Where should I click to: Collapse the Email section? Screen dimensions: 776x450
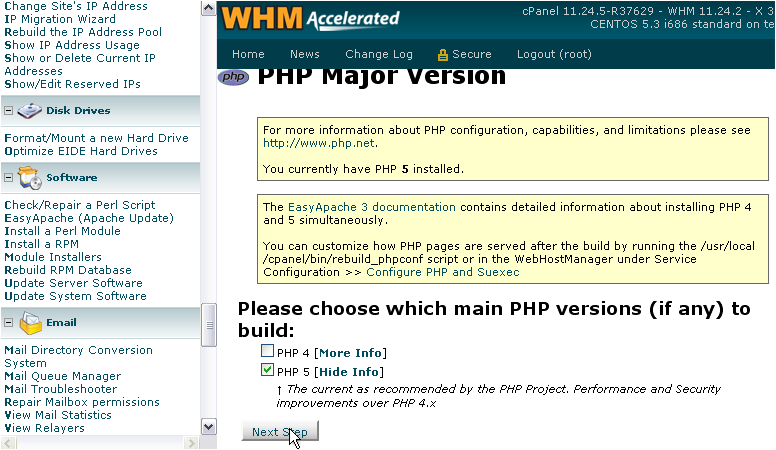coord(9,323)
